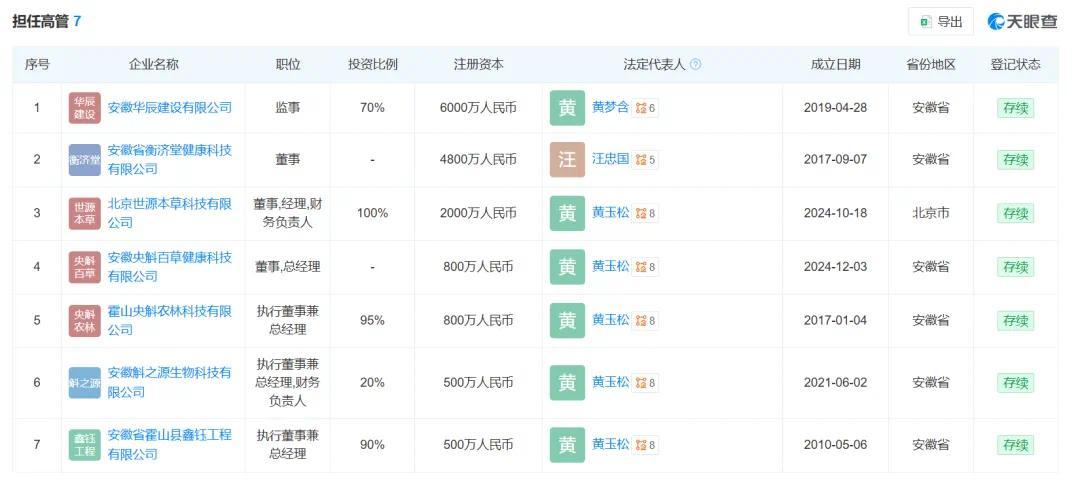Open 安徽华辰建设有限公司 company link

click(x=169, y=107)
